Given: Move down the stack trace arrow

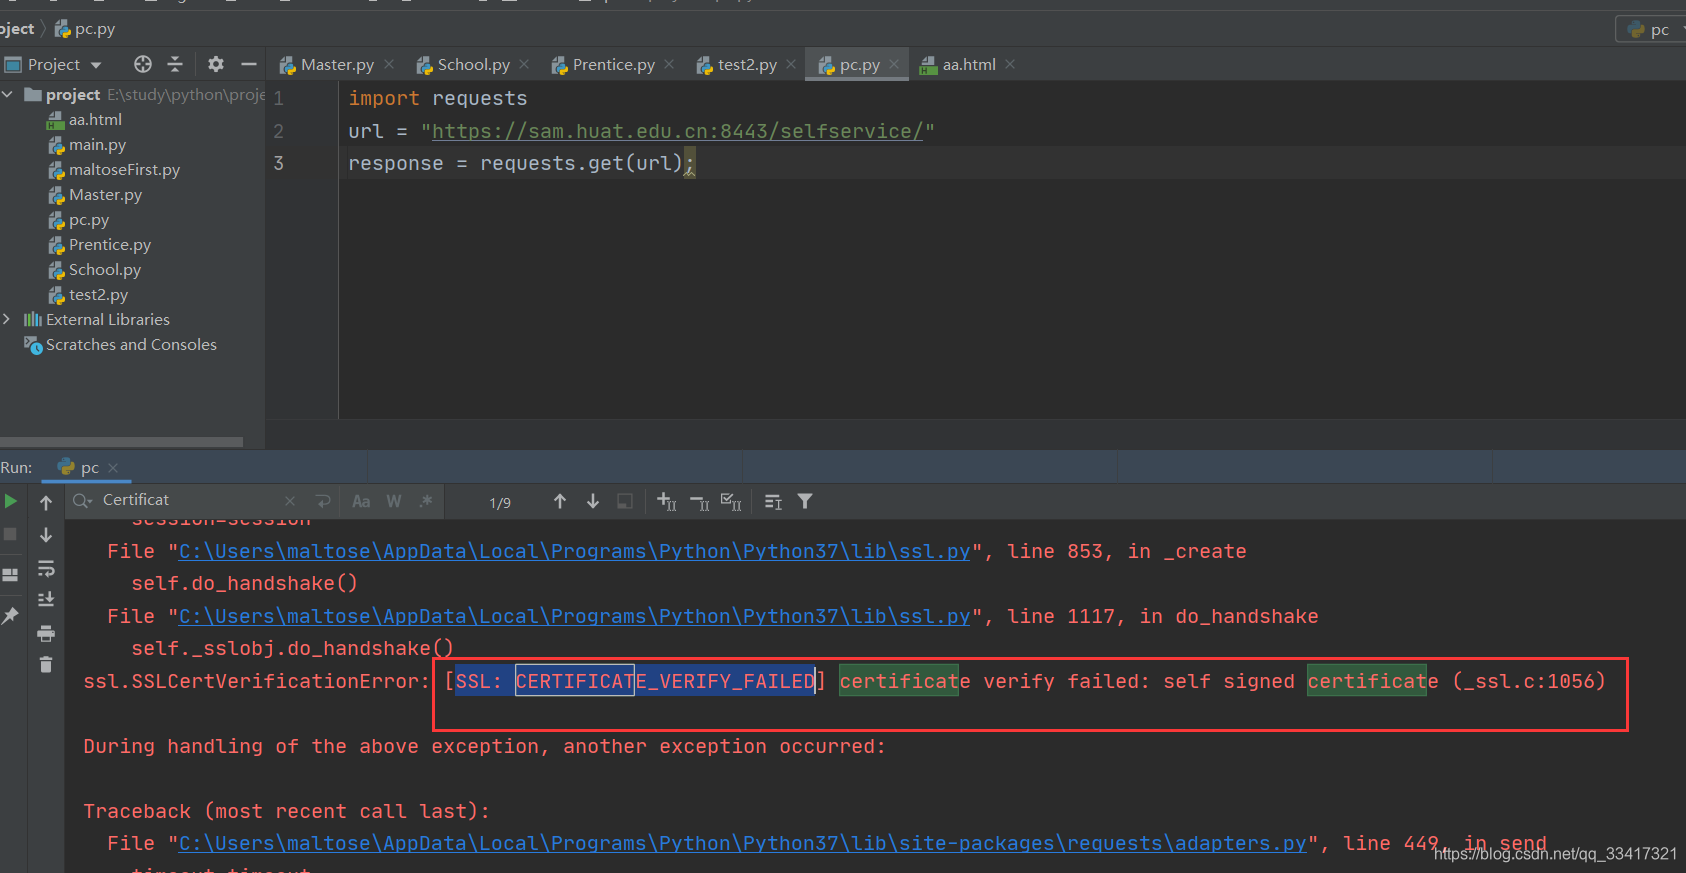Looking at the screenshot, I should coord(46,535).
